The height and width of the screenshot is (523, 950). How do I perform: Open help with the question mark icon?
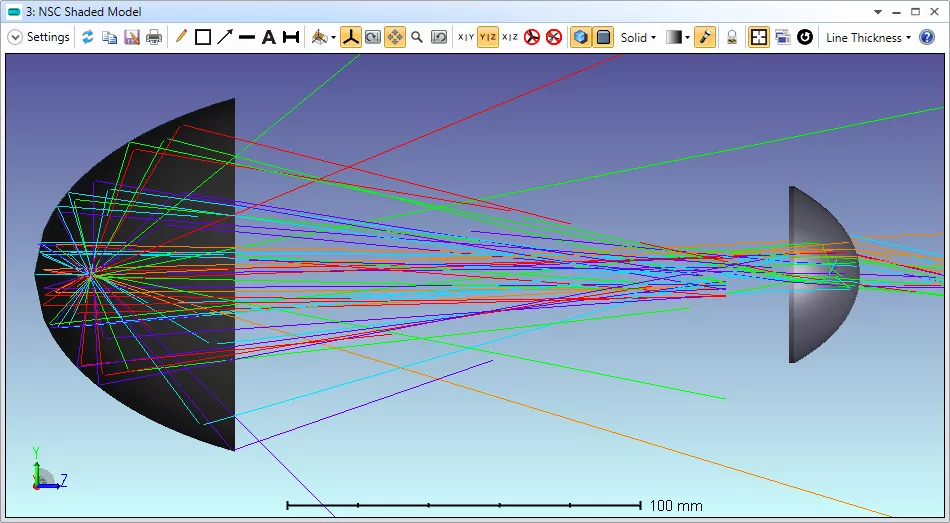tap(927, 37)
